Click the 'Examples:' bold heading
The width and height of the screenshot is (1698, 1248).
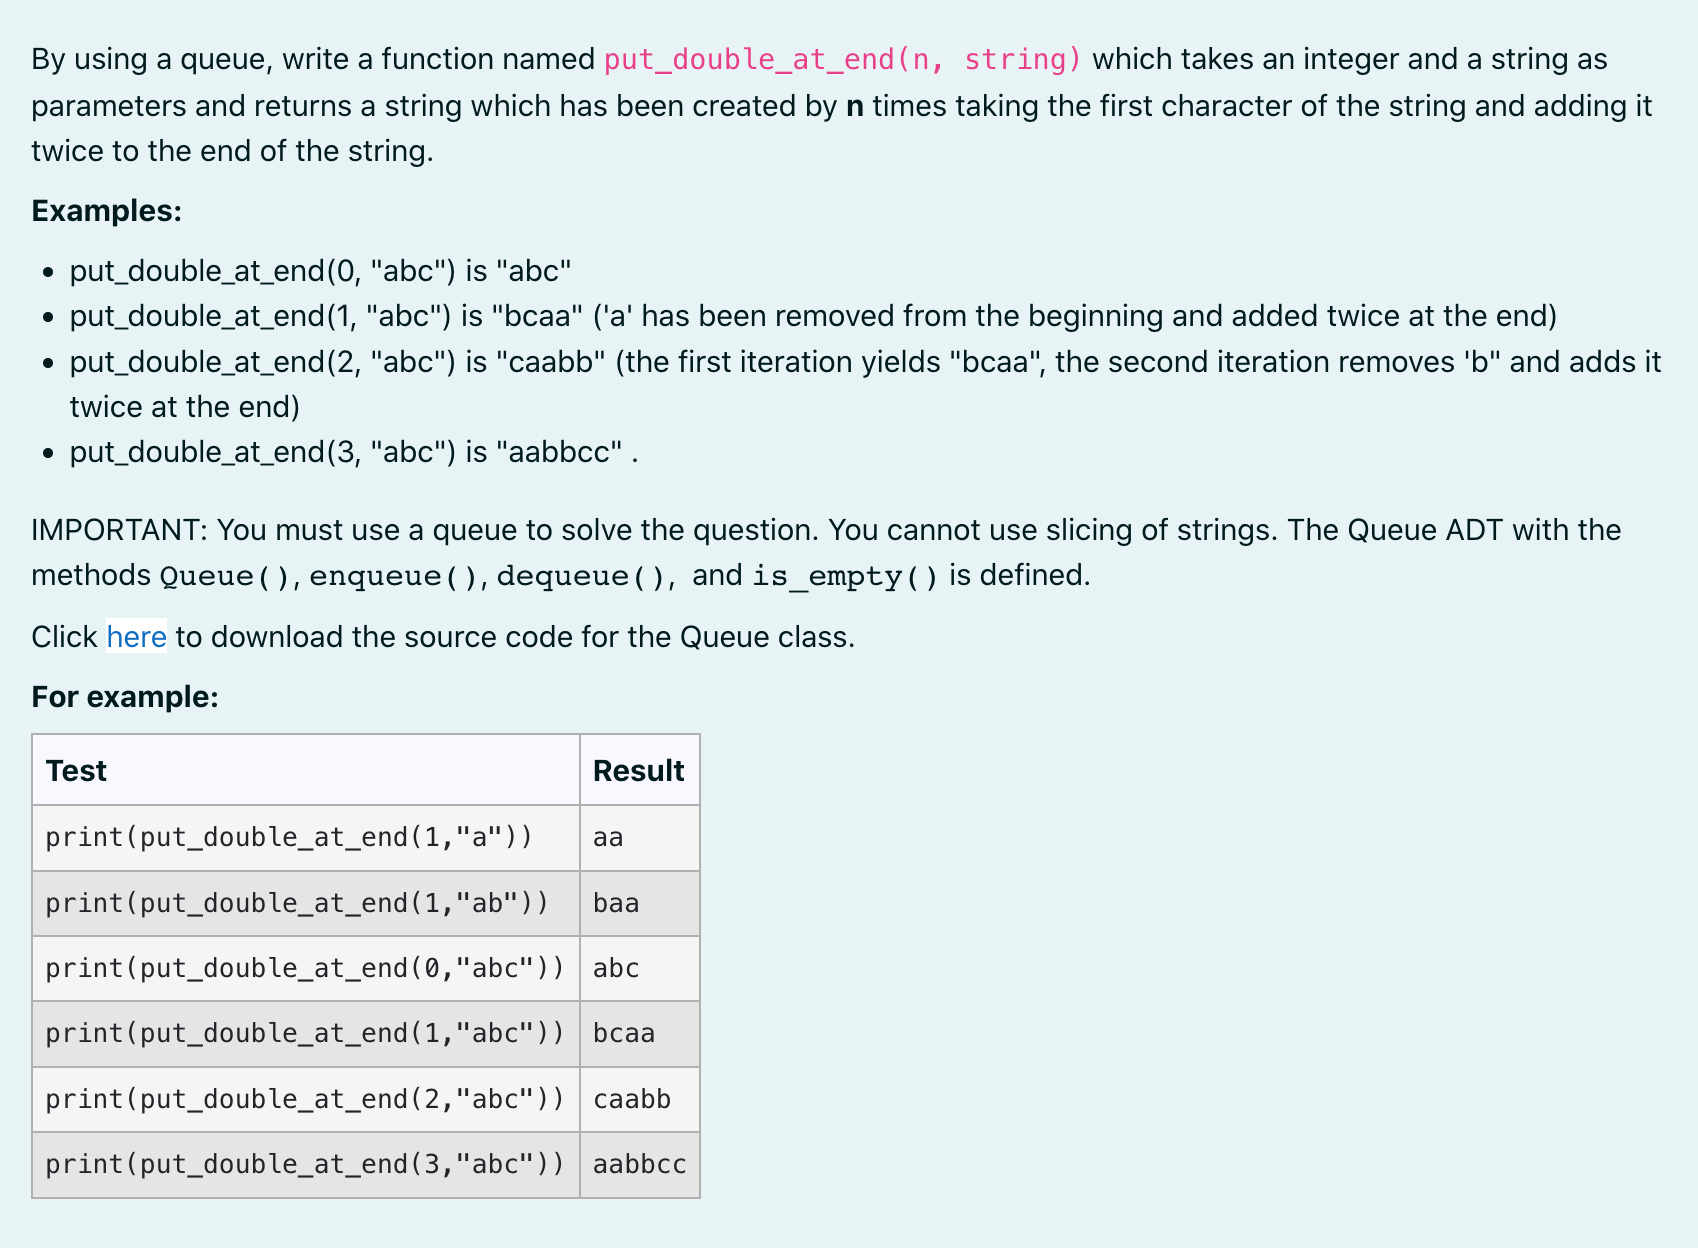[x=107, y=211]
